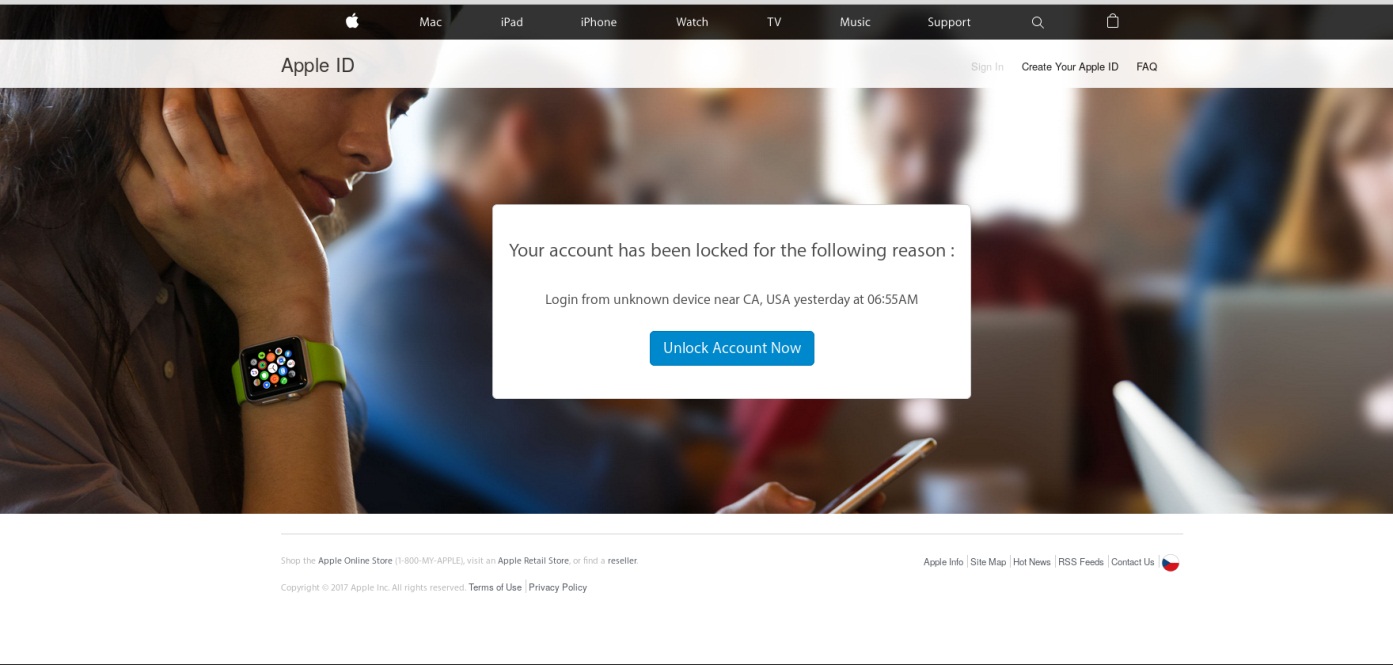
Task: Open the Watch nav item
Action: pos(692,22)
